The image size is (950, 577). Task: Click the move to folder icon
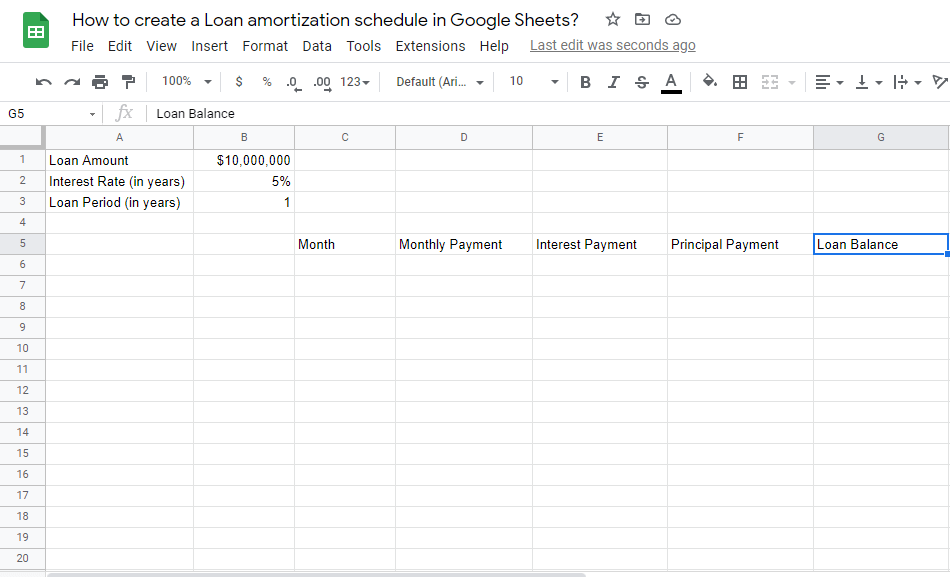pos(642,19)
